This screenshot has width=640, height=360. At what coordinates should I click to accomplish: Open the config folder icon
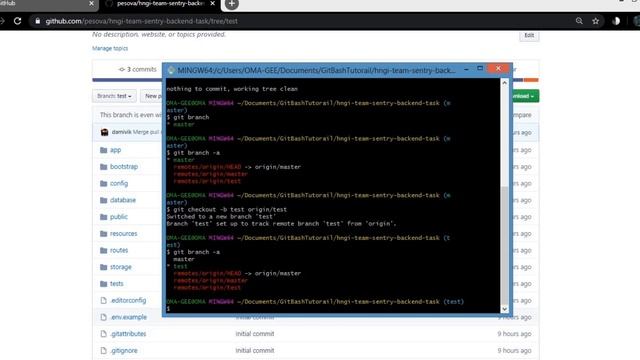[x=104, y=184]
